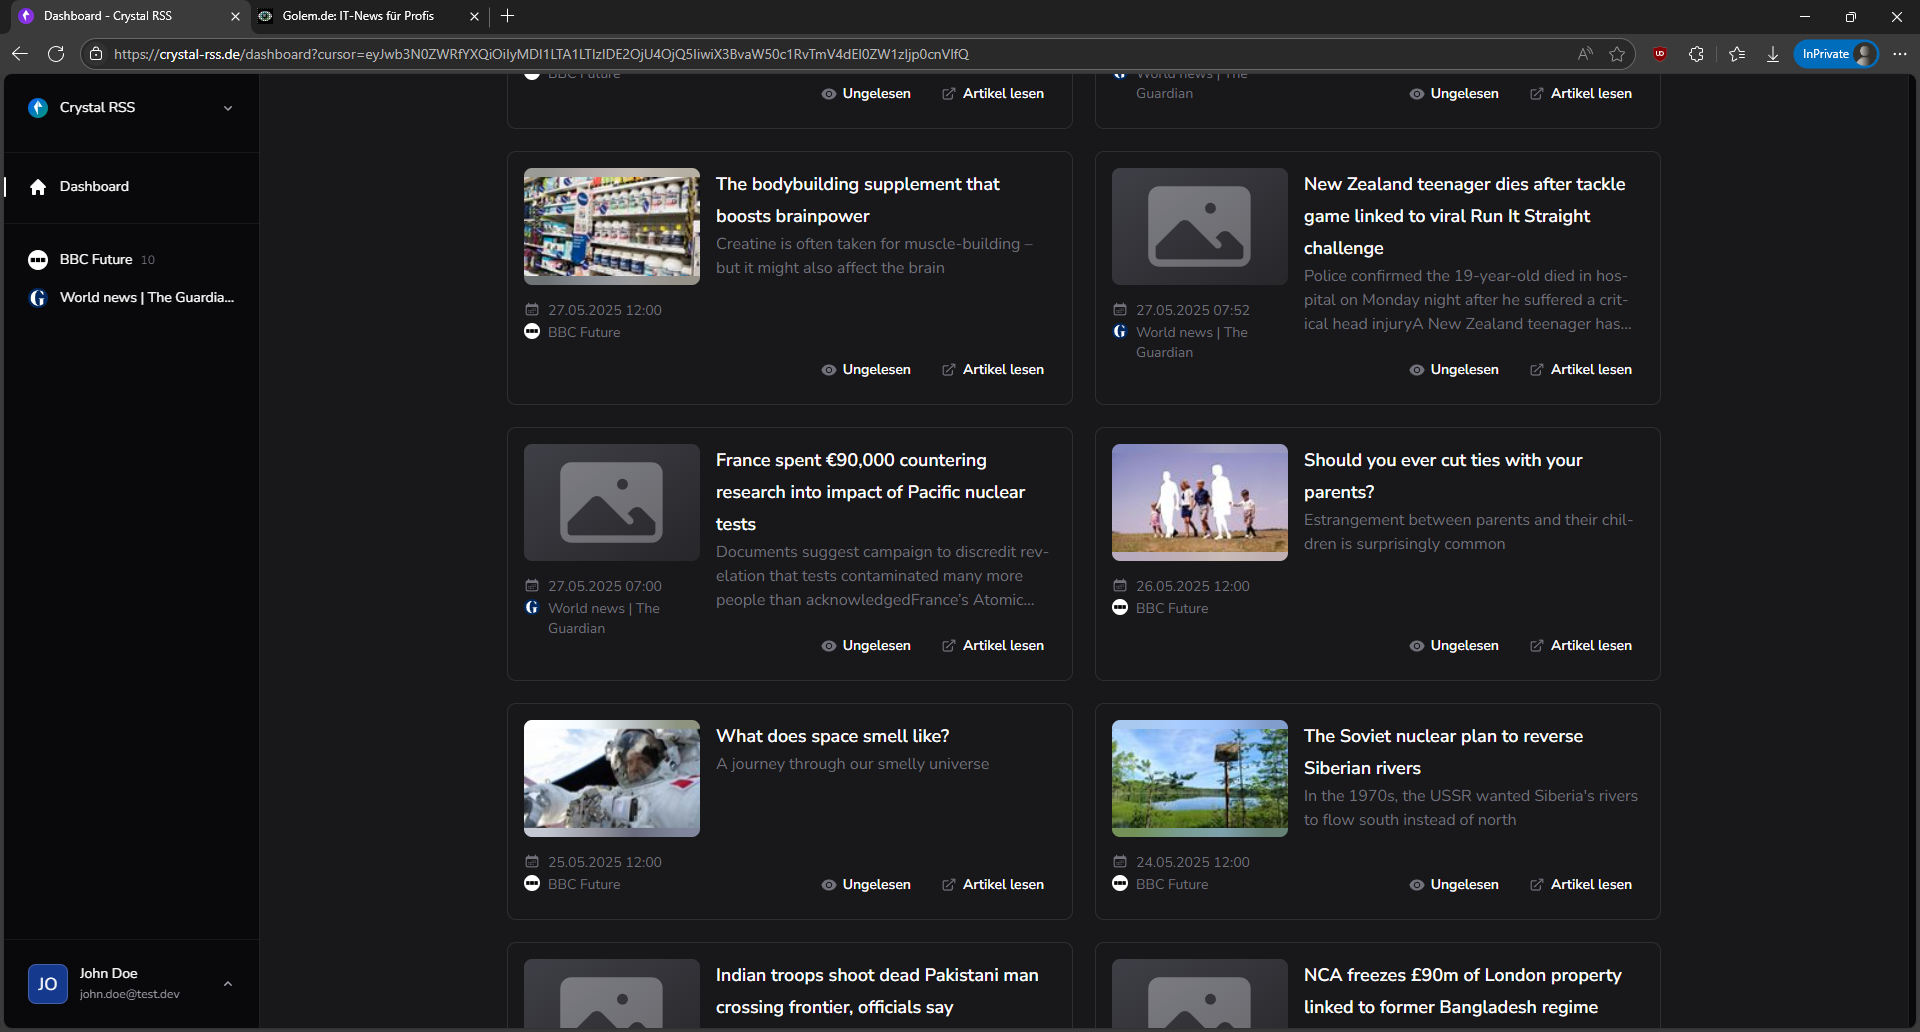1920x1032 pixels.
Task: Toggle Ungelesen on bodybuilding supplement article
Action: coord(866,370)
